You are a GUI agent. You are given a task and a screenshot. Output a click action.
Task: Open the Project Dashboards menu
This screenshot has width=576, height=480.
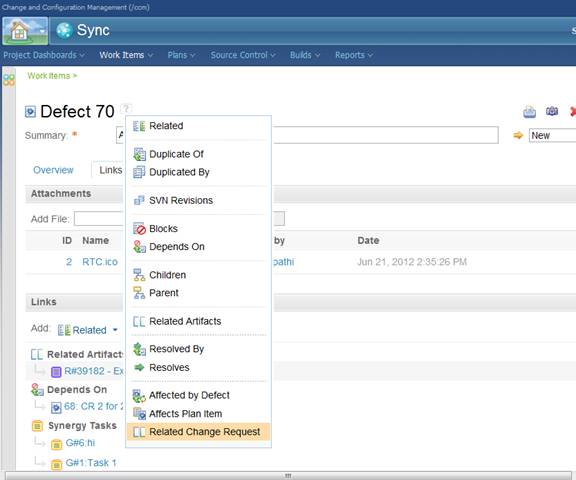(x=44, y=55)
